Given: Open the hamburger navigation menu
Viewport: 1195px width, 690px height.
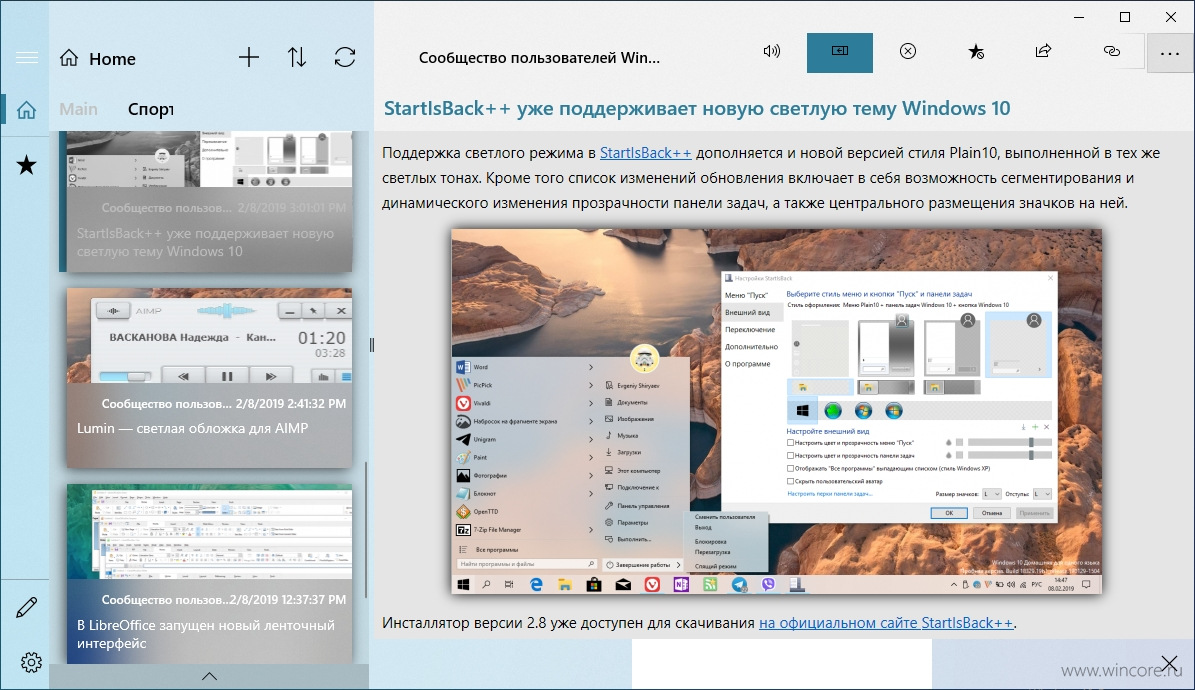Looking at the screenshot, I should tap(27, 58).
